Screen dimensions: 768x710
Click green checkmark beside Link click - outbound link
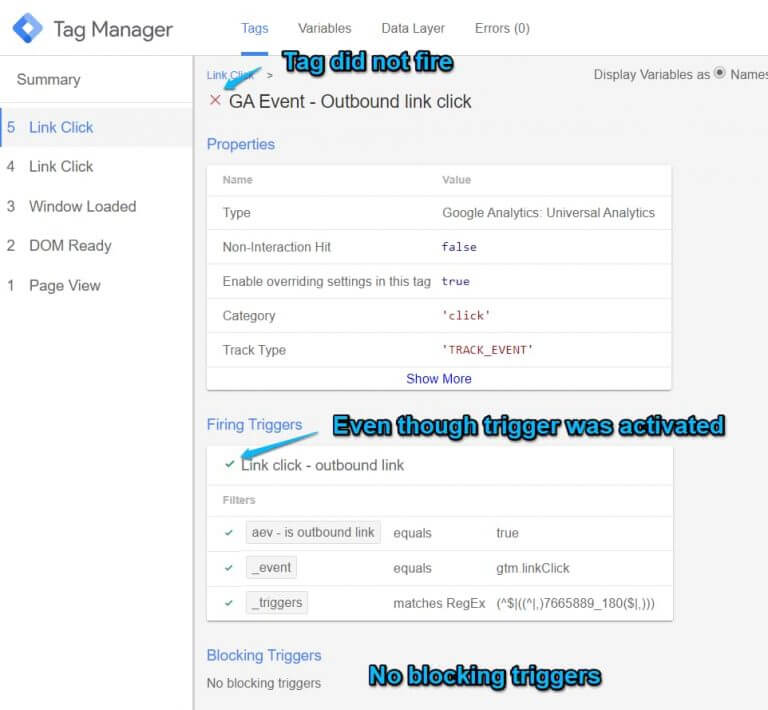pyautogui.click(x=230, y=464)
